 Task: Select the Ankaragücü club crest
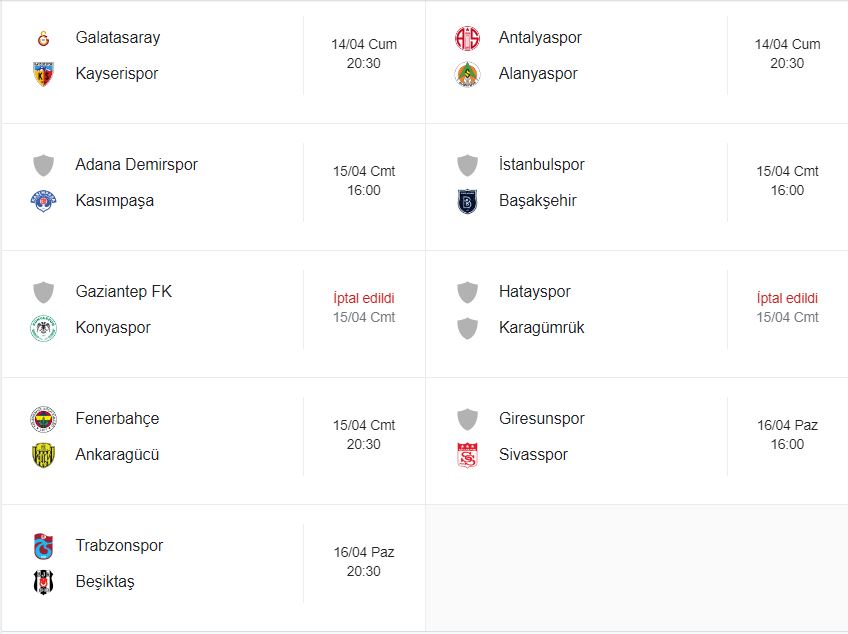coord(43,455)
